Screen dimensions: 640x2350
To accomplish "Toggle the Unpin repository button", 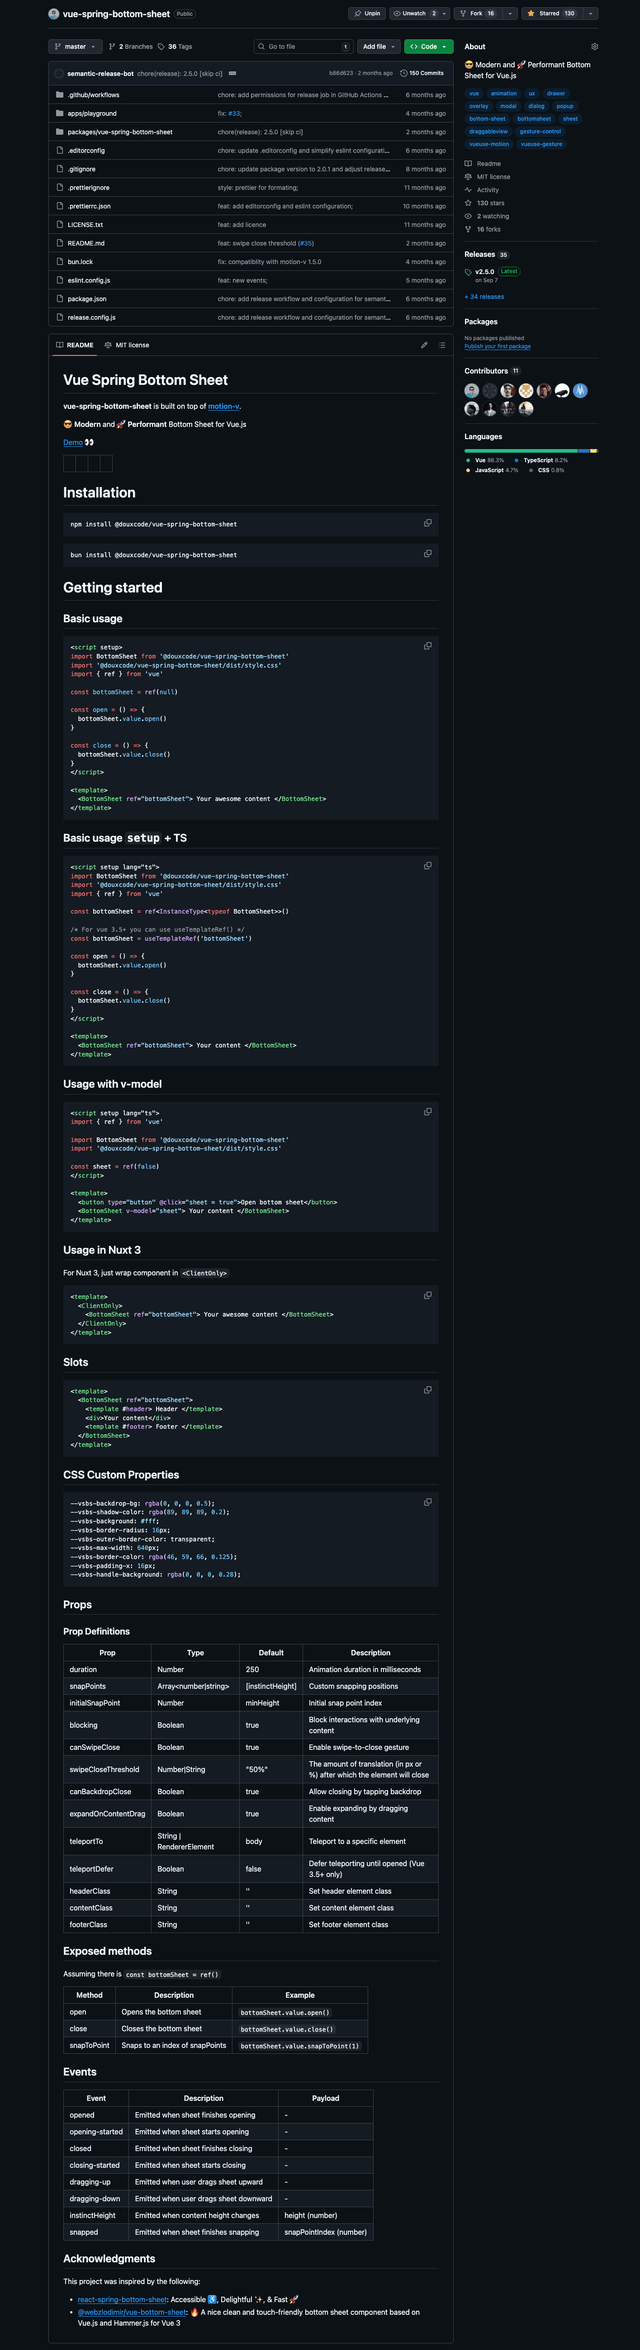I will pos(366,14).
